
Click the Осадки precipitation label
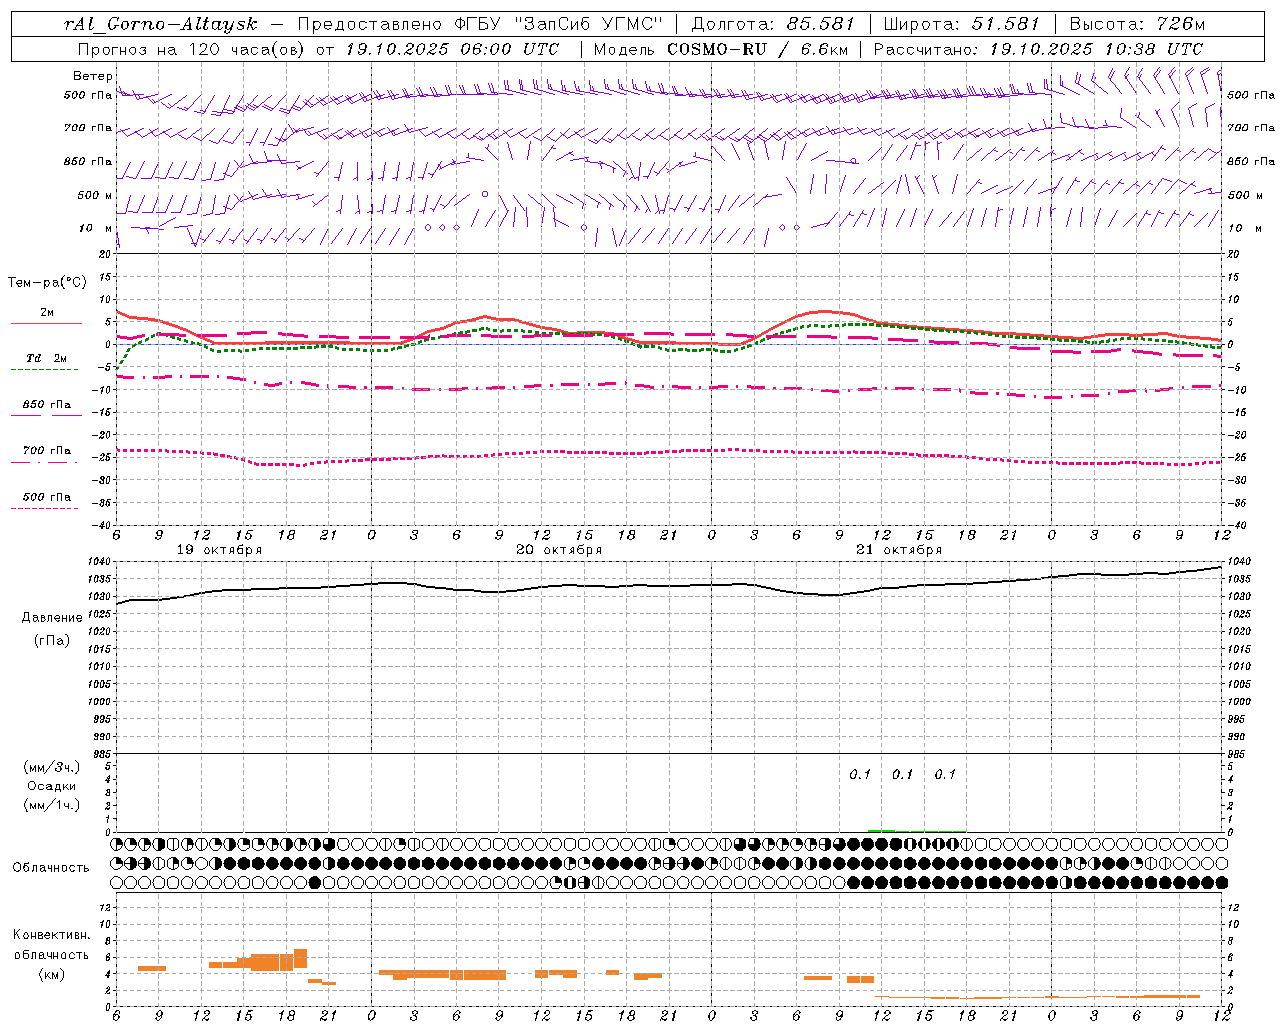tap(52, 786)
